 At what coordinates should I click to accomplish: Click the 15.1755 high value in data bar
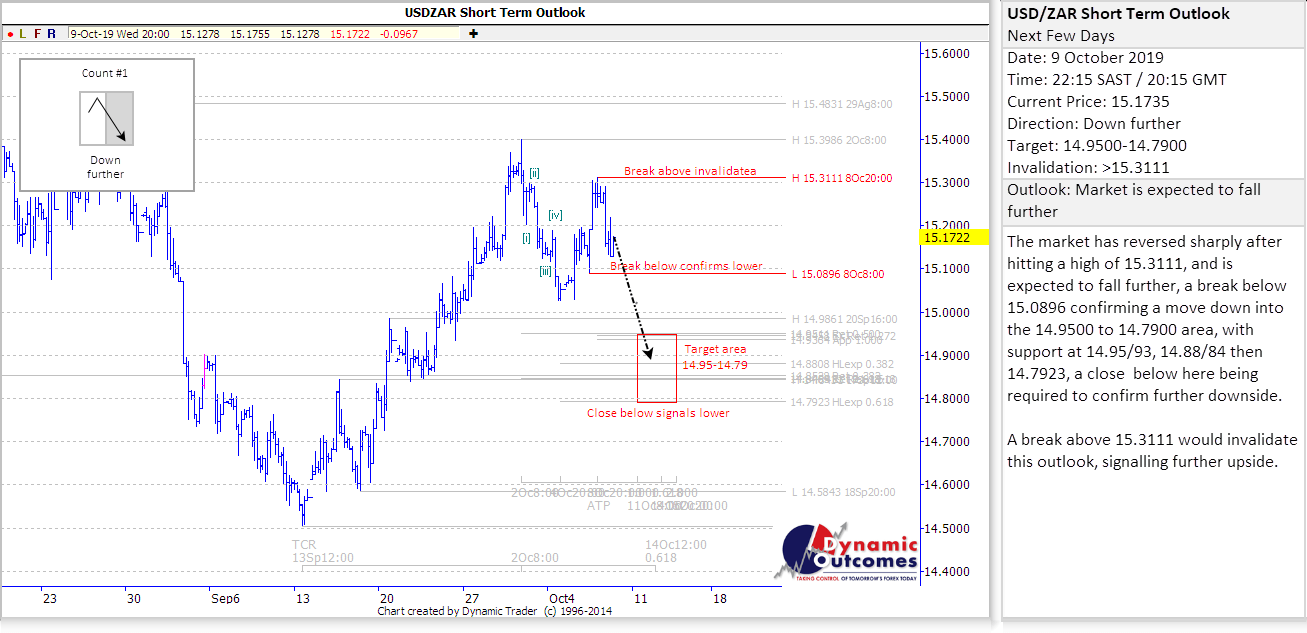(x=250, y=33)
